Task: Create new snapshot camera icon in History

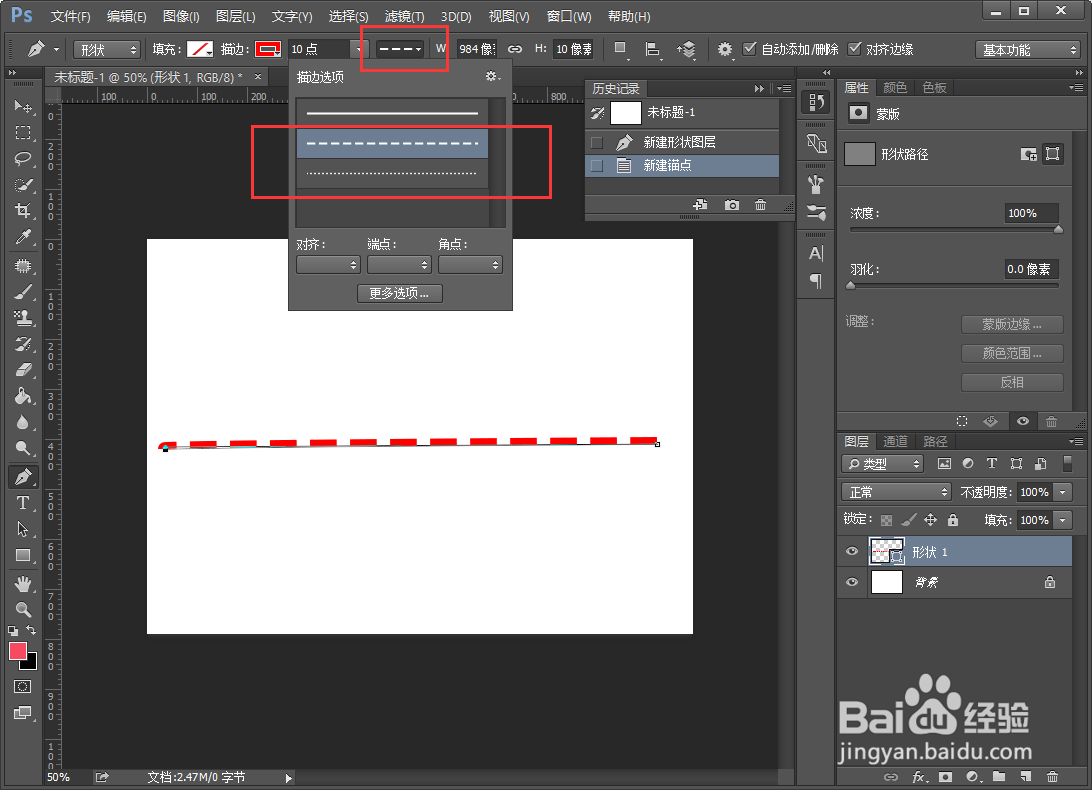Action: [x=731, y=205]
